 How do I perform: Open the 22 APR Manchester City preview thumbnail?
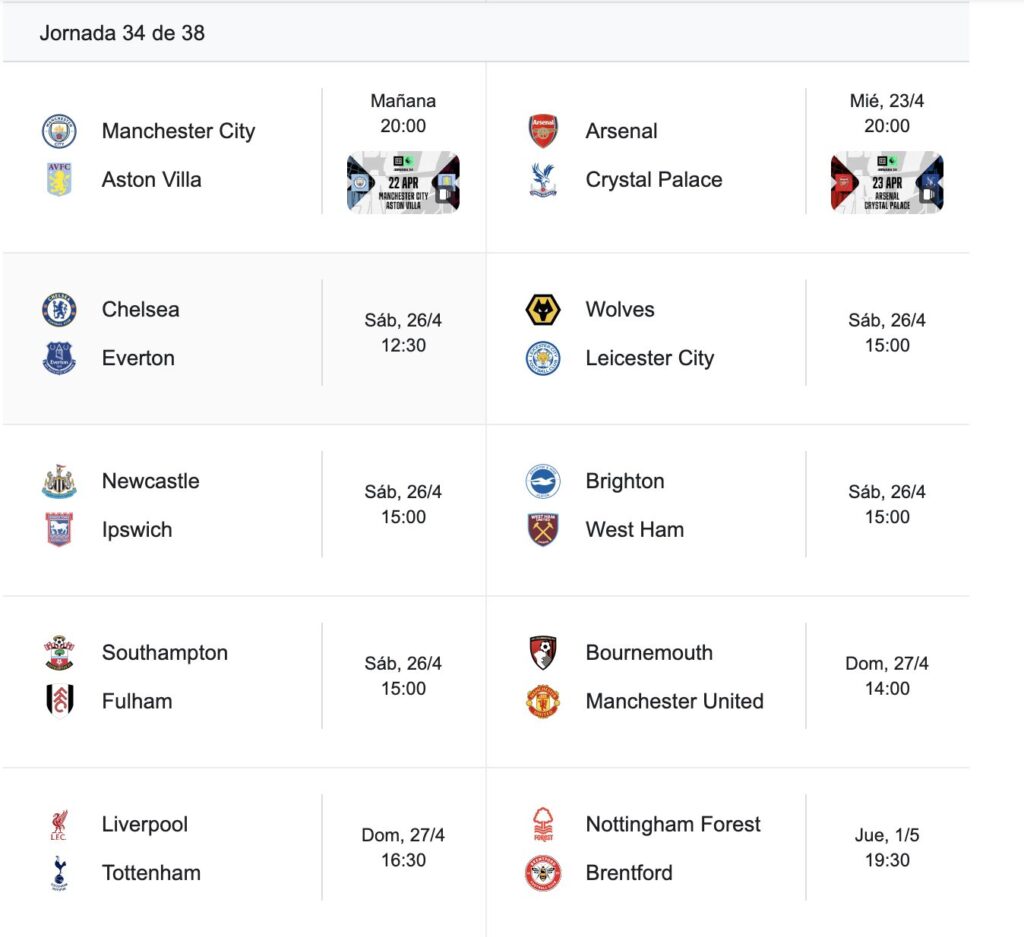(x=403, y=182)
